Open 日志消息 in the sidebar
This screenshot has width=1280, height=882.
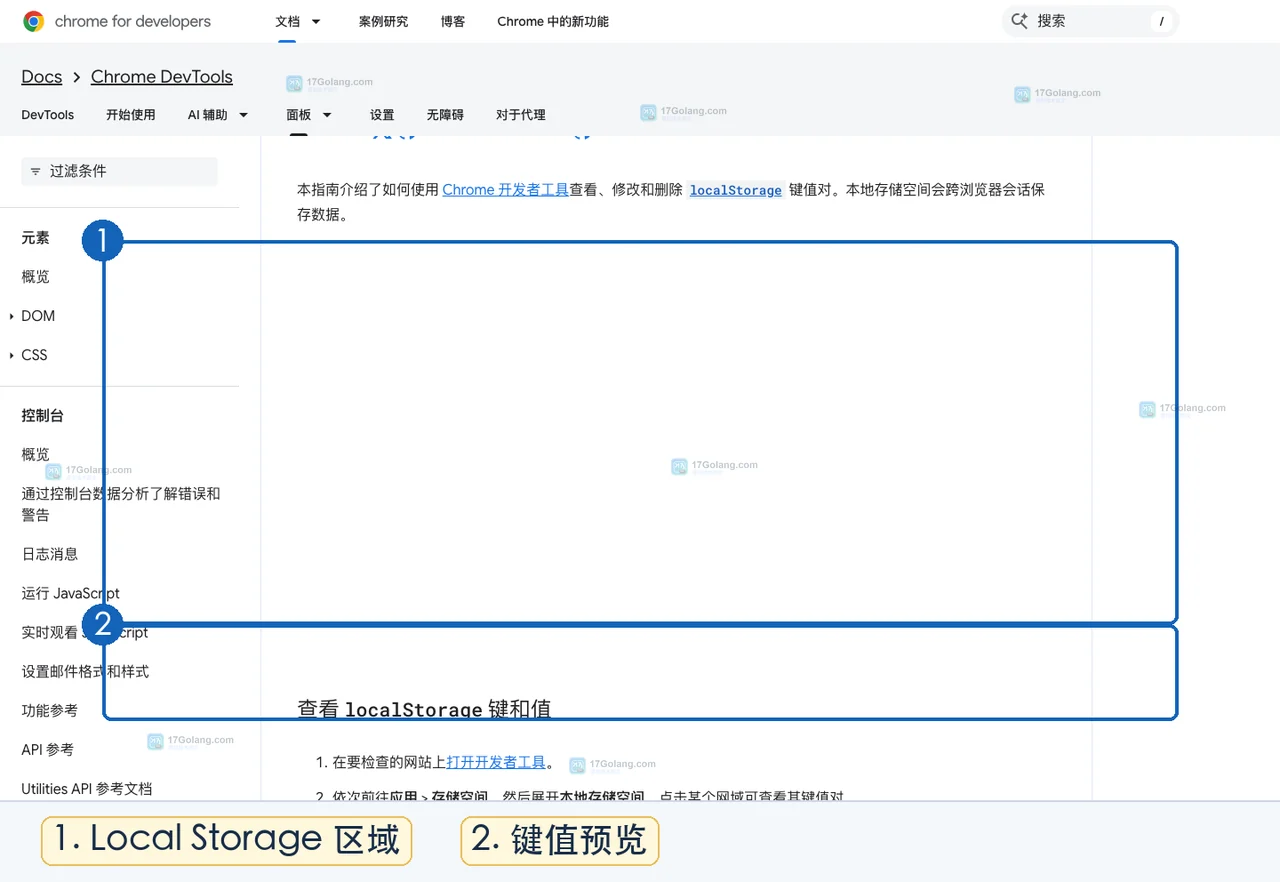coord(50,554)
